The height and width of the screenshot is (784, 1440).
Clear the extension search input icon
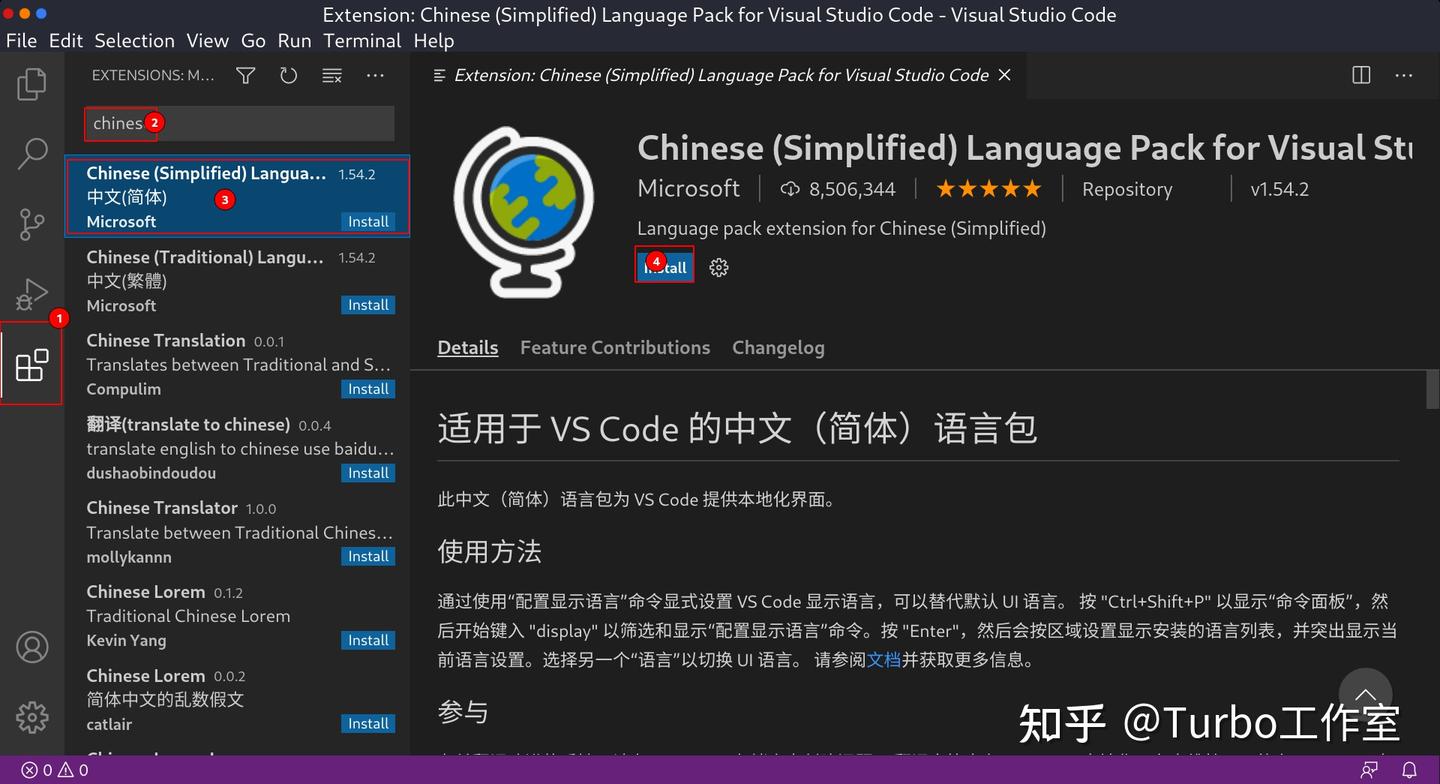click(x=331, y=75)
